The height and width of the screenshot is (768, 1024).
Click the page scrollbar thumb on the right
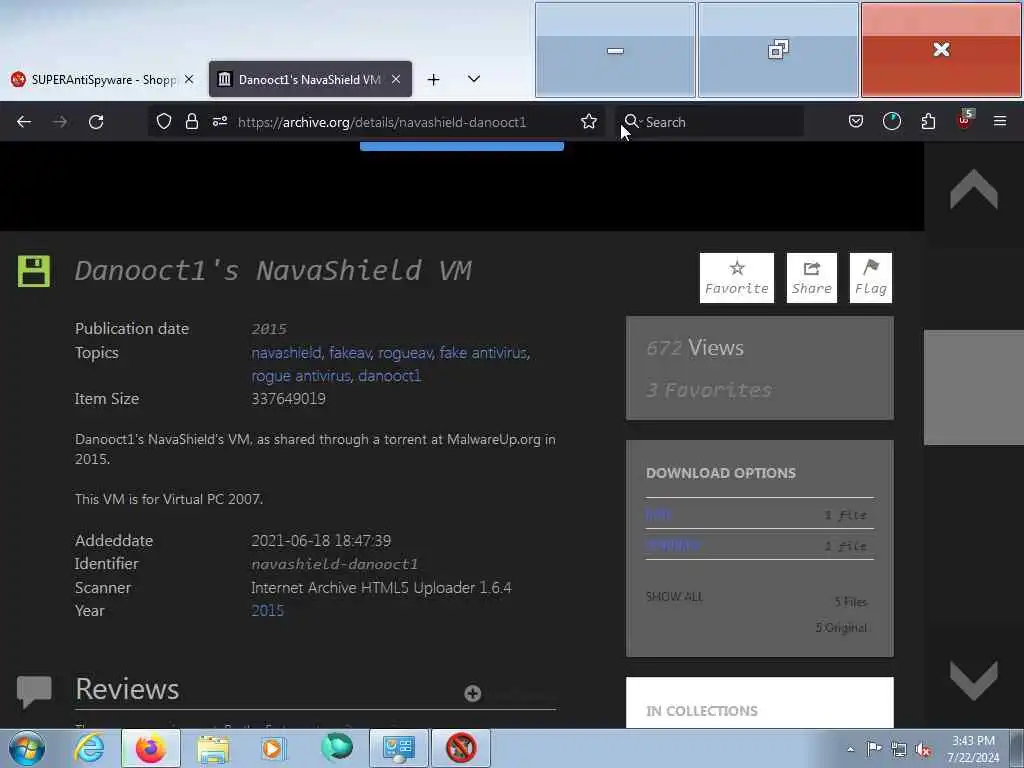point(974,387)
